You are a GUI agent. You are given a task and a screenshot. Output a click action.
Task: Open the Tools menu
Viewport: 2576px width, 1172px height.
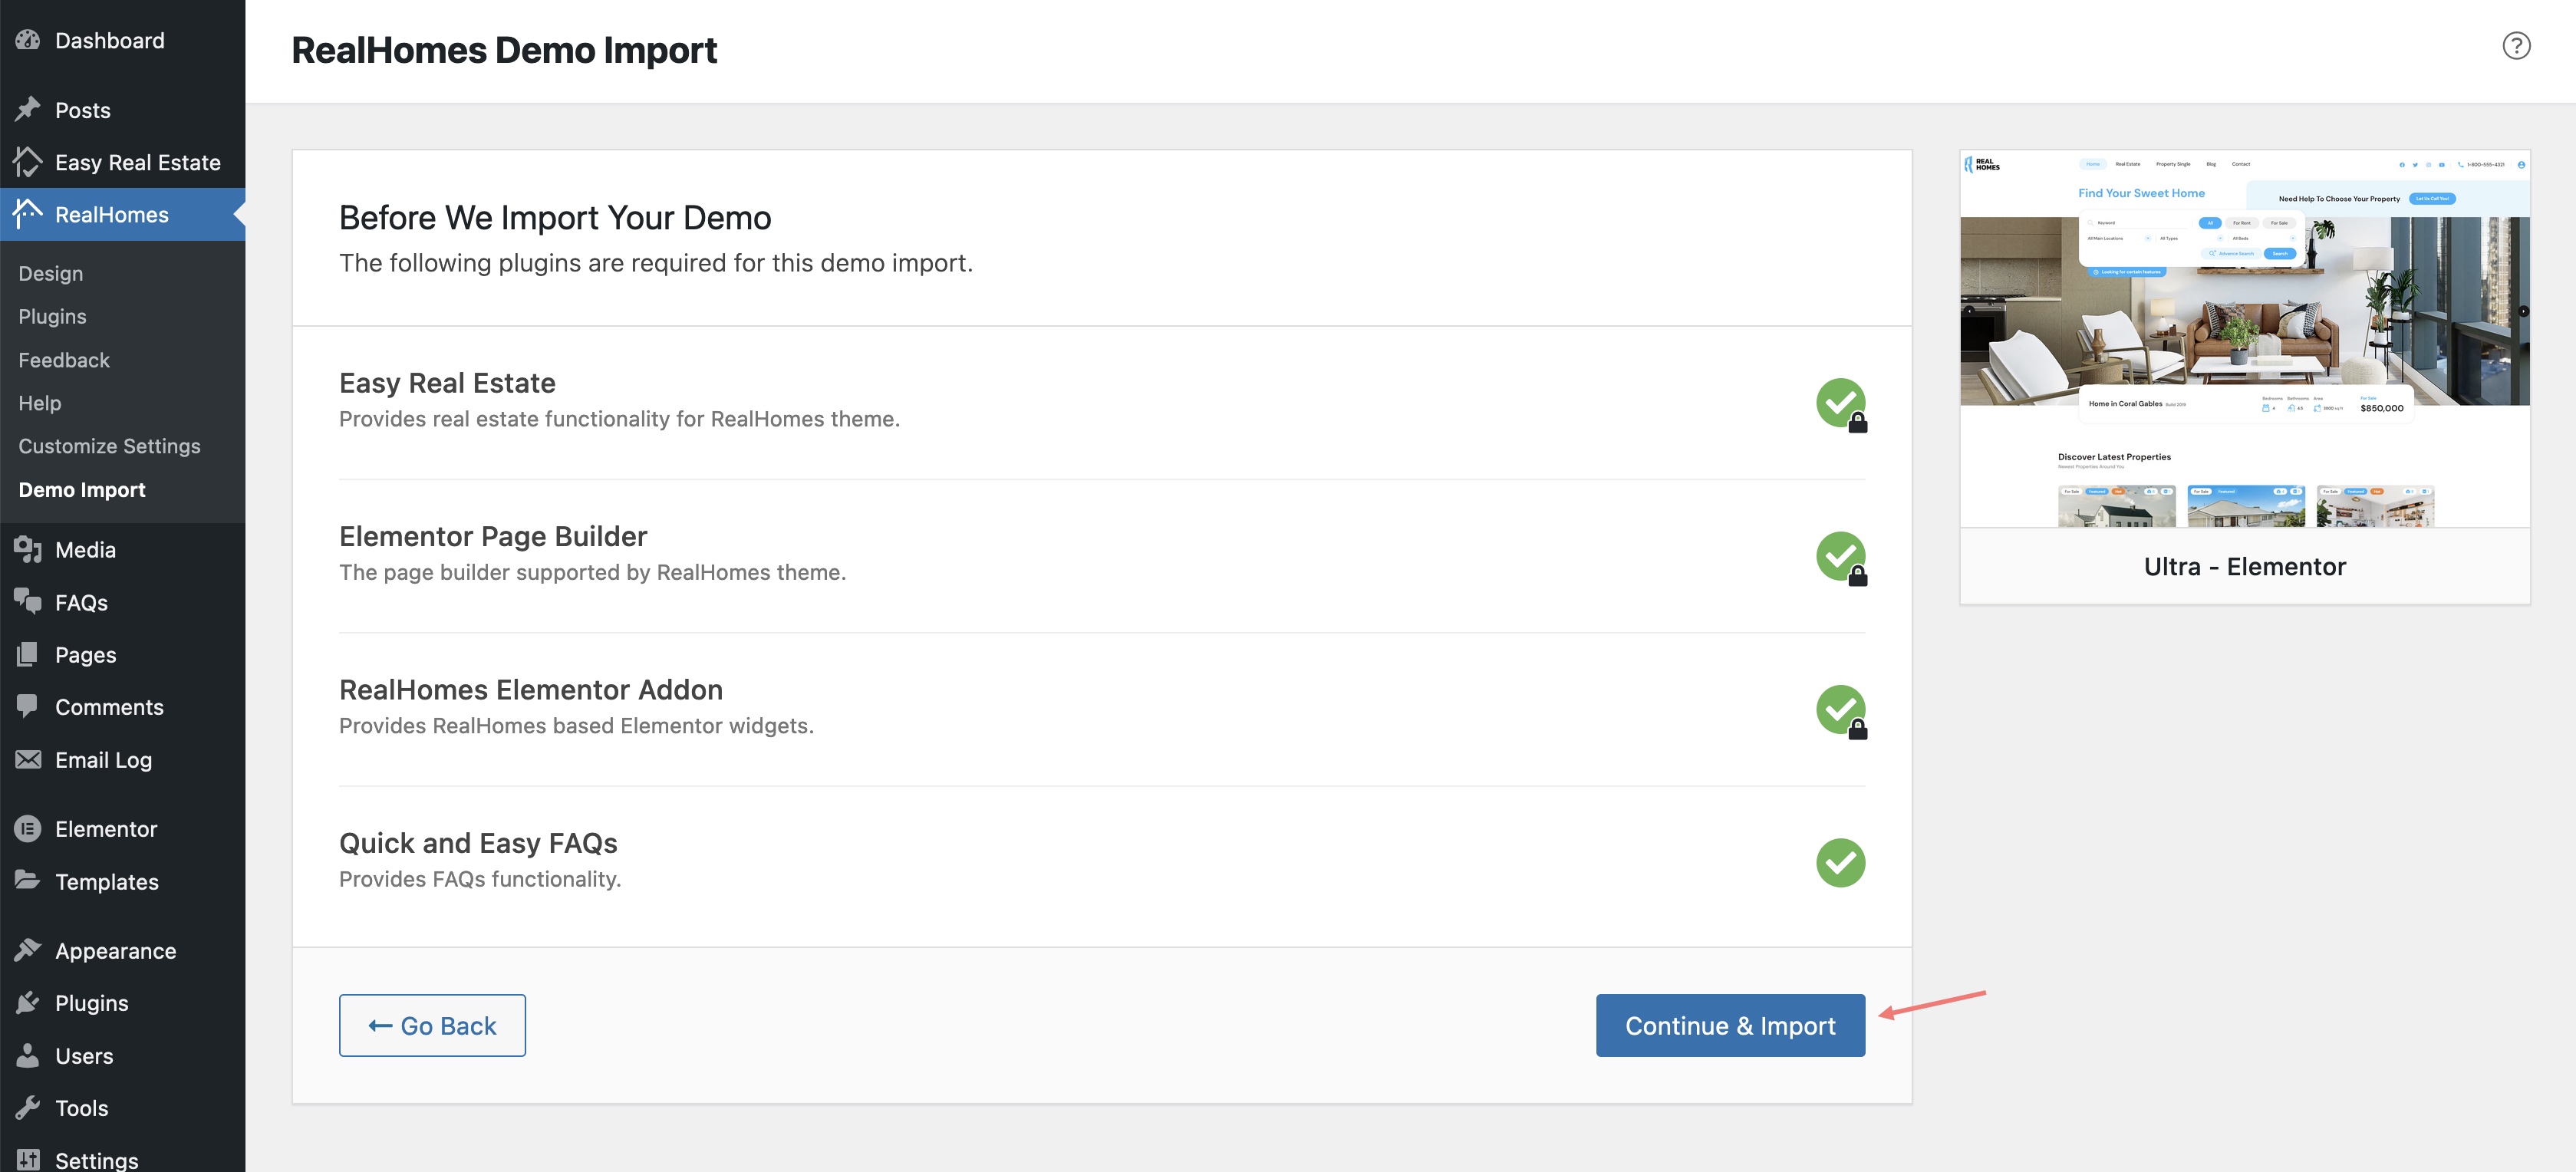click(x=122, y=1108)
